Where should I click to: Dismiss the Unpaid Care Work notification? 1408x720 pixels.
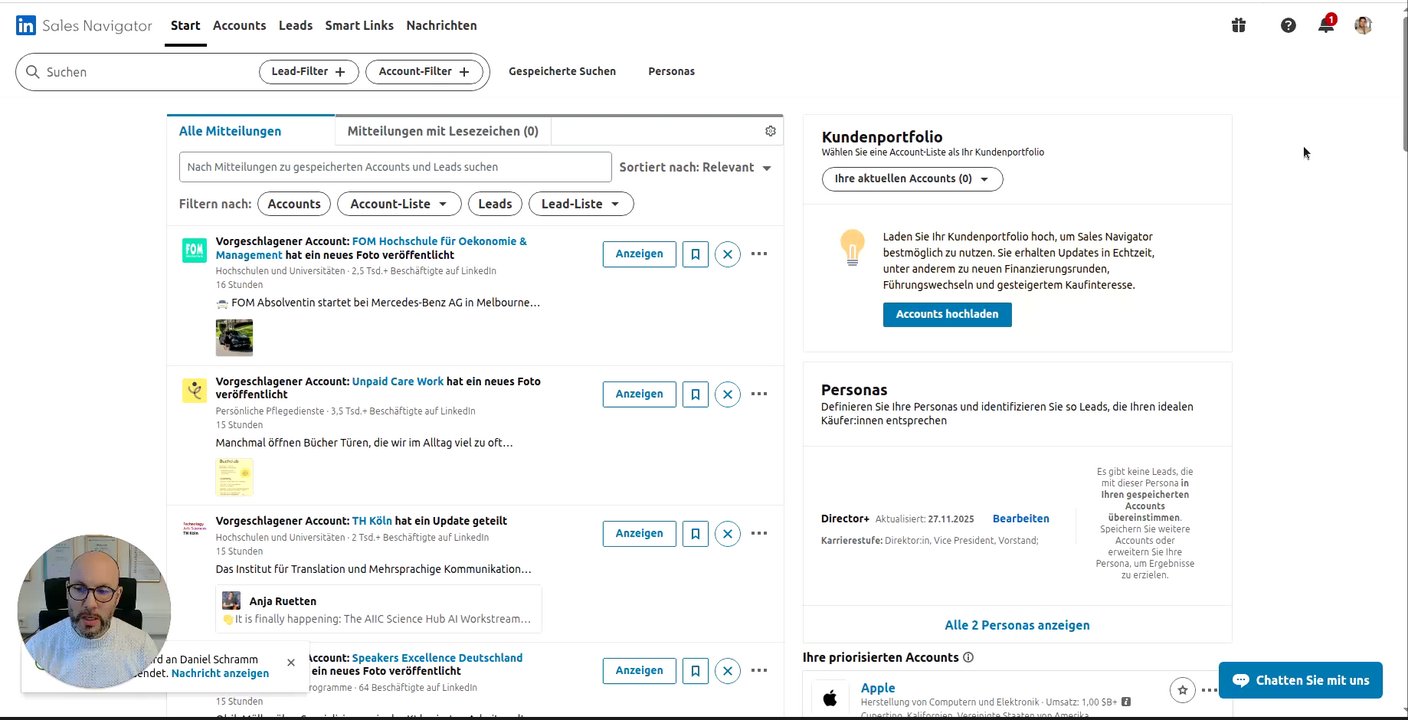pos(727,394)
